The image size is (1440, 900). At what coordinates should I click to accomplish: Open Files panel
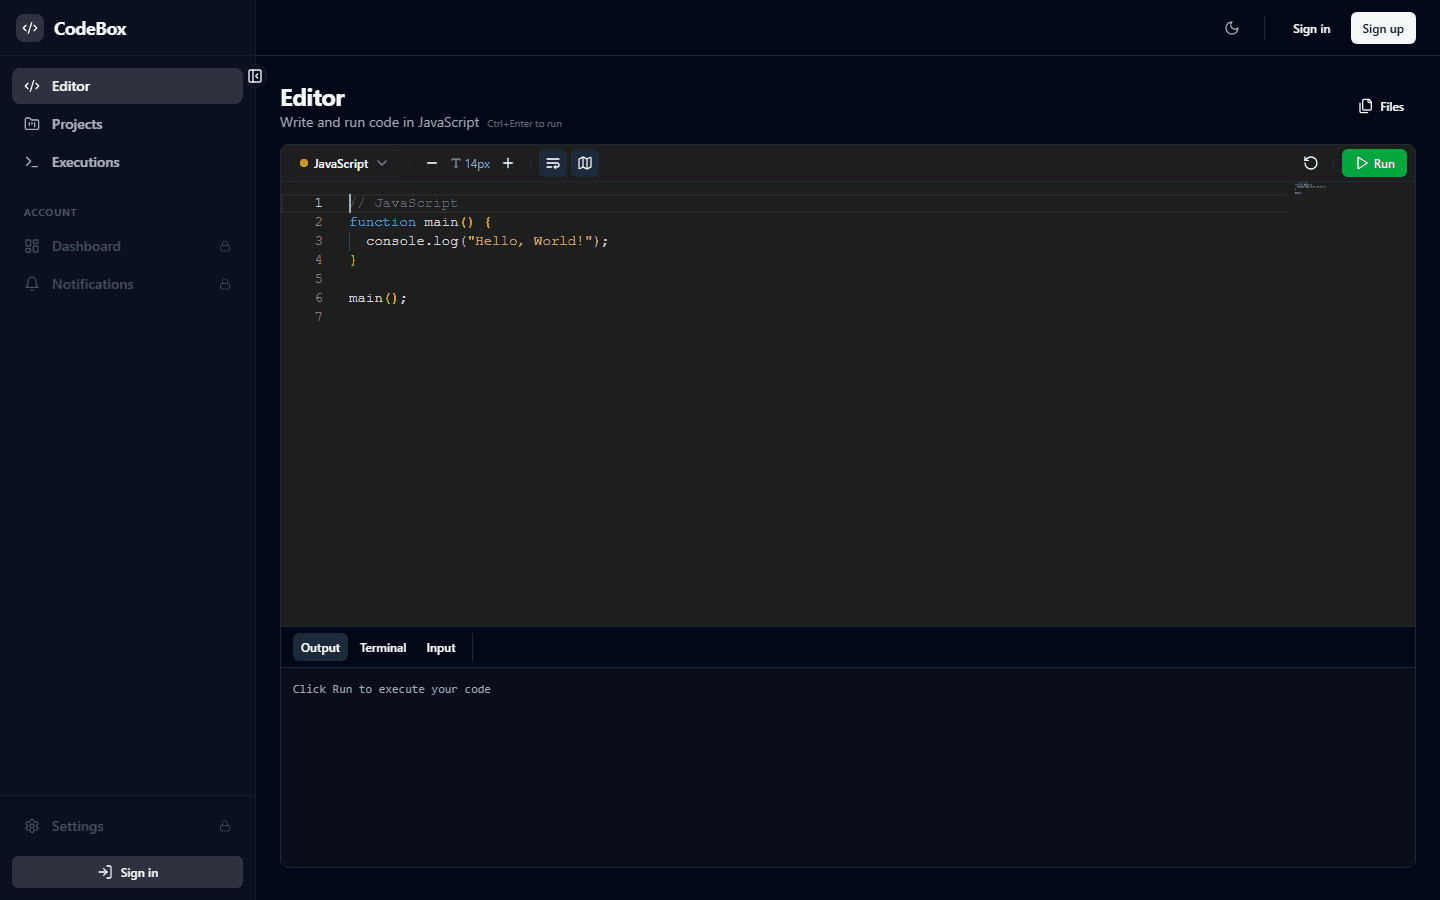coord(1381,106)
